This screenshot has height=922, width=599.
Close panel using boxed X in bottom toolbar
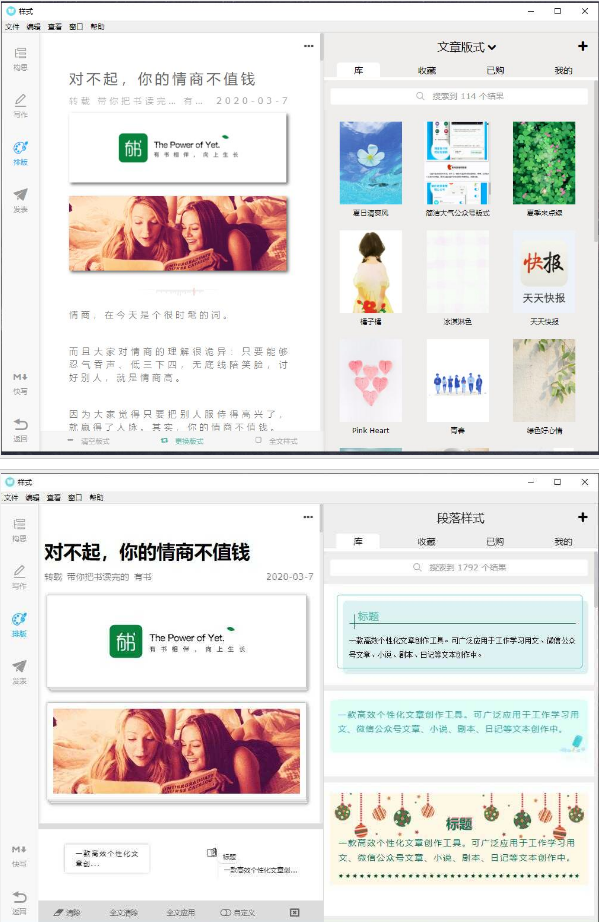click(295, 913)
